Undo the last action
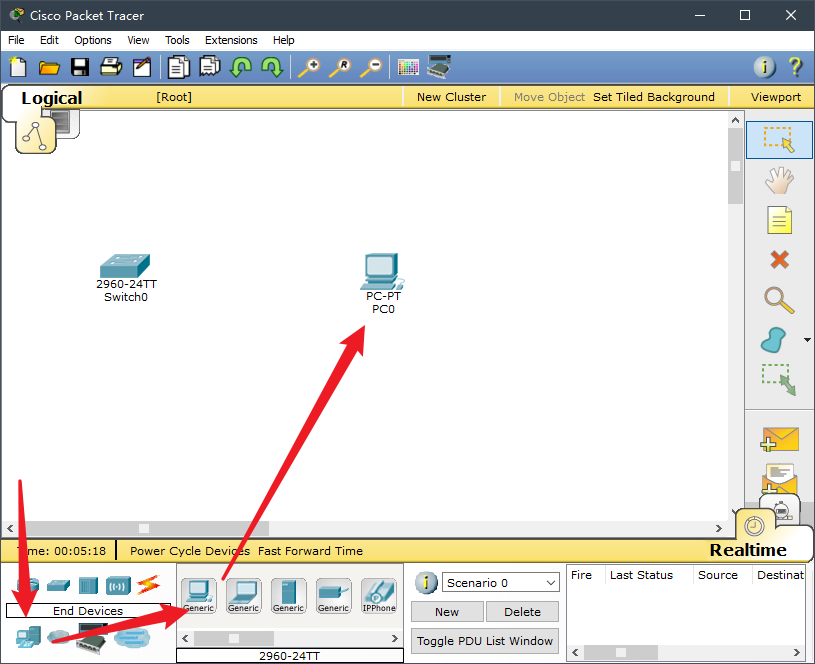Viewport: 815px width, 664px height. (x=241, y=67)
